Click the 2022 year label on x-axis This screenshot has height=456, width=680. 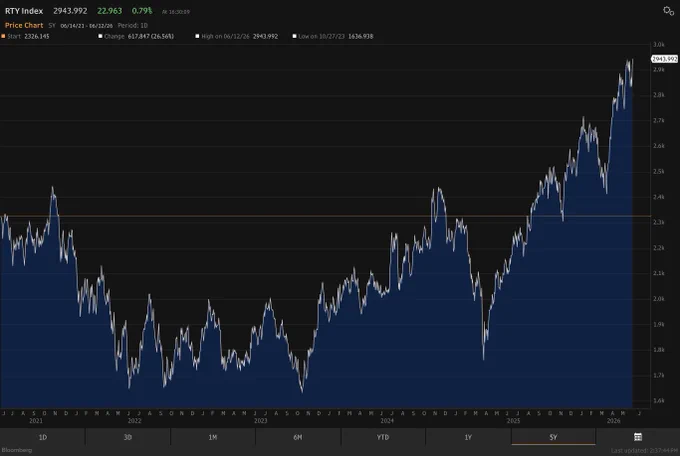[x=134, y=421]
